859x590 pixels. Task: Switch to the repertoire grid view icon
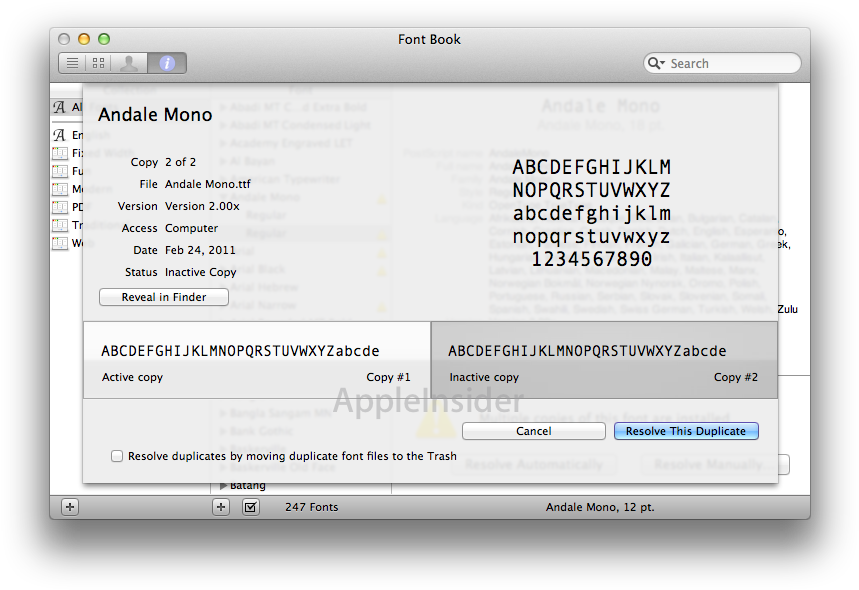click(99, 63)
